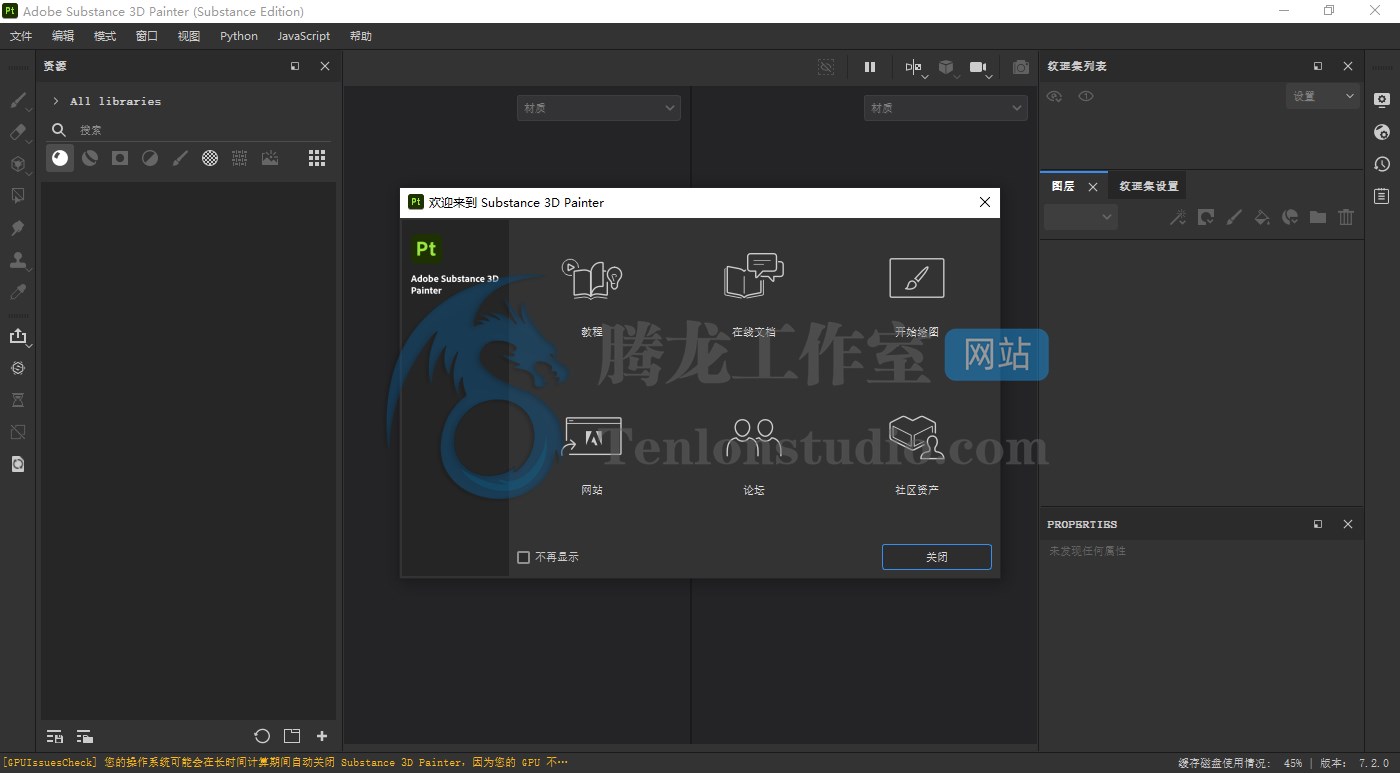Open 论坛 forum link
The image size is (1400, 773).
pos(754,454)
